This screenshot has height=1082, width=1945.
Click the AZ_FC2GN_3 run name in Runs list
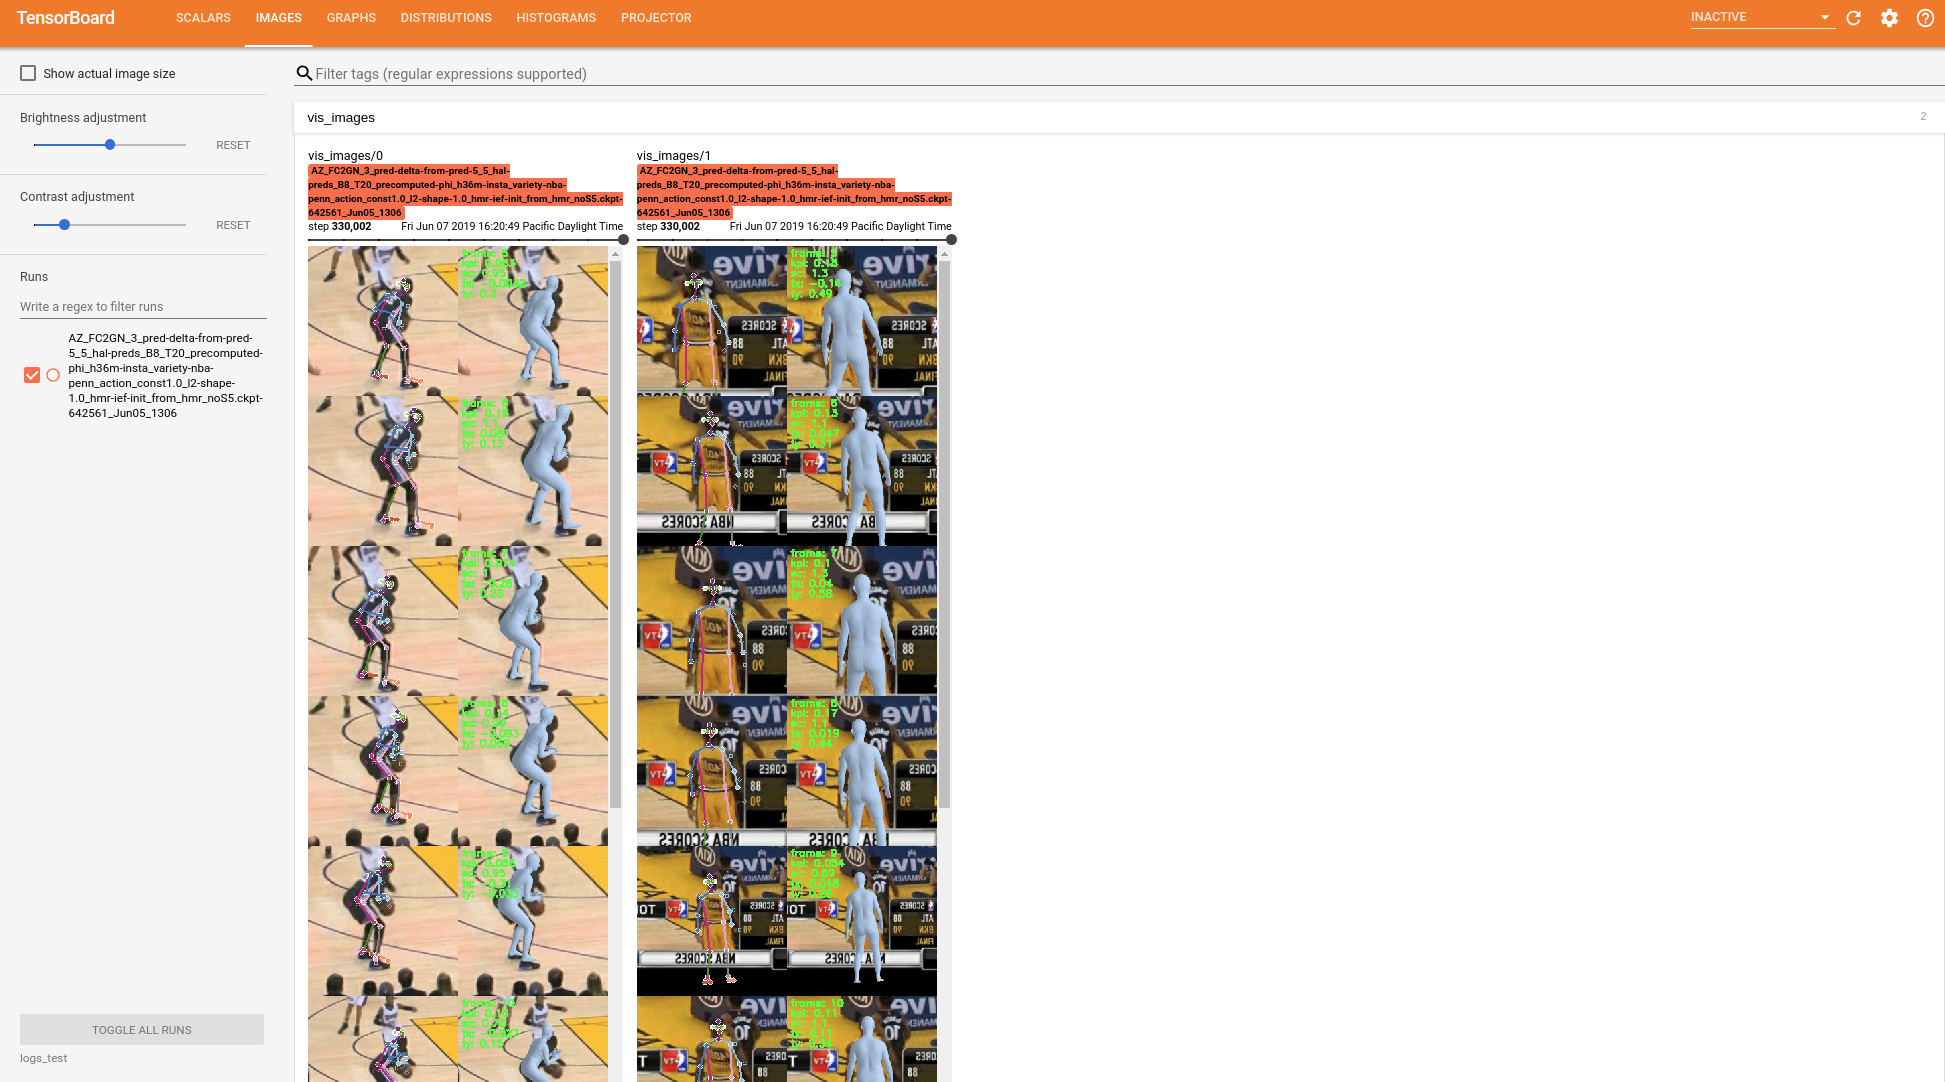(166, 375)
